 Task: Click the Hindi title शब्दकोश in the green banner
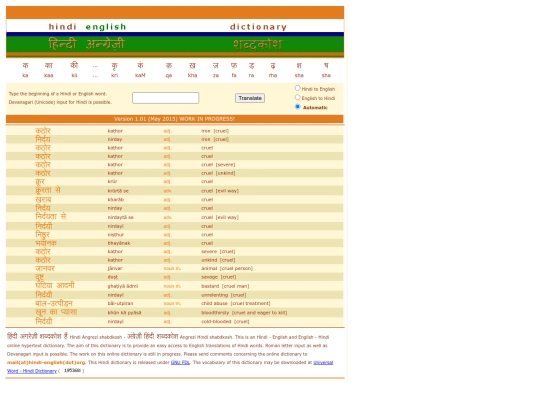(x=258, y=44)
